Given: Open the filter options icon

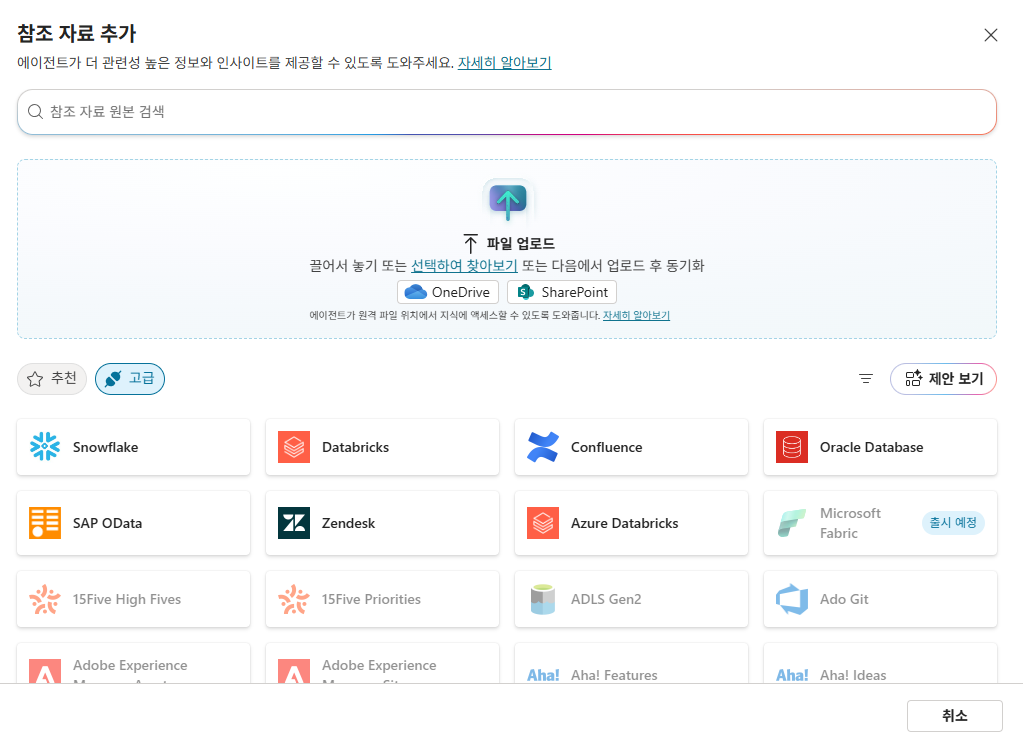Looking at the screenshot, I should coord(866,378).
